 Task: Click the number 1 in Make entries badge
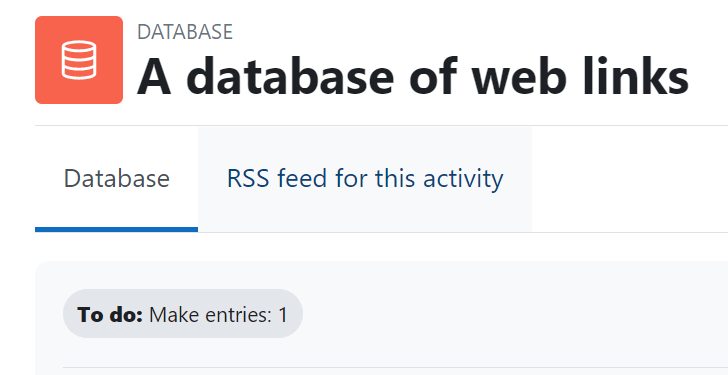click(x=283, y=314)
